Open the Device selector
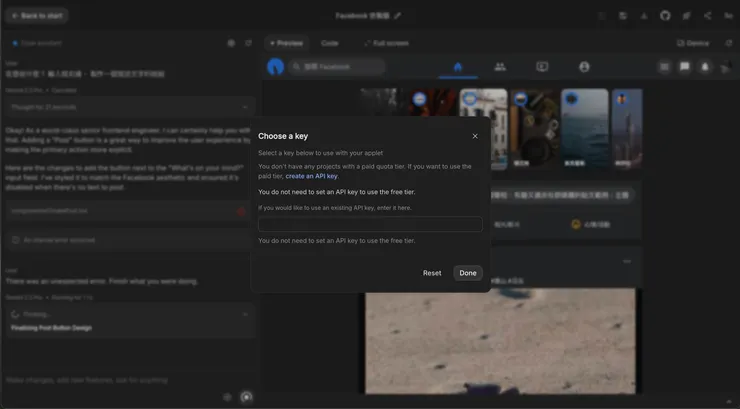The width and height of the screenshot is (740, 409). point(693,44)
